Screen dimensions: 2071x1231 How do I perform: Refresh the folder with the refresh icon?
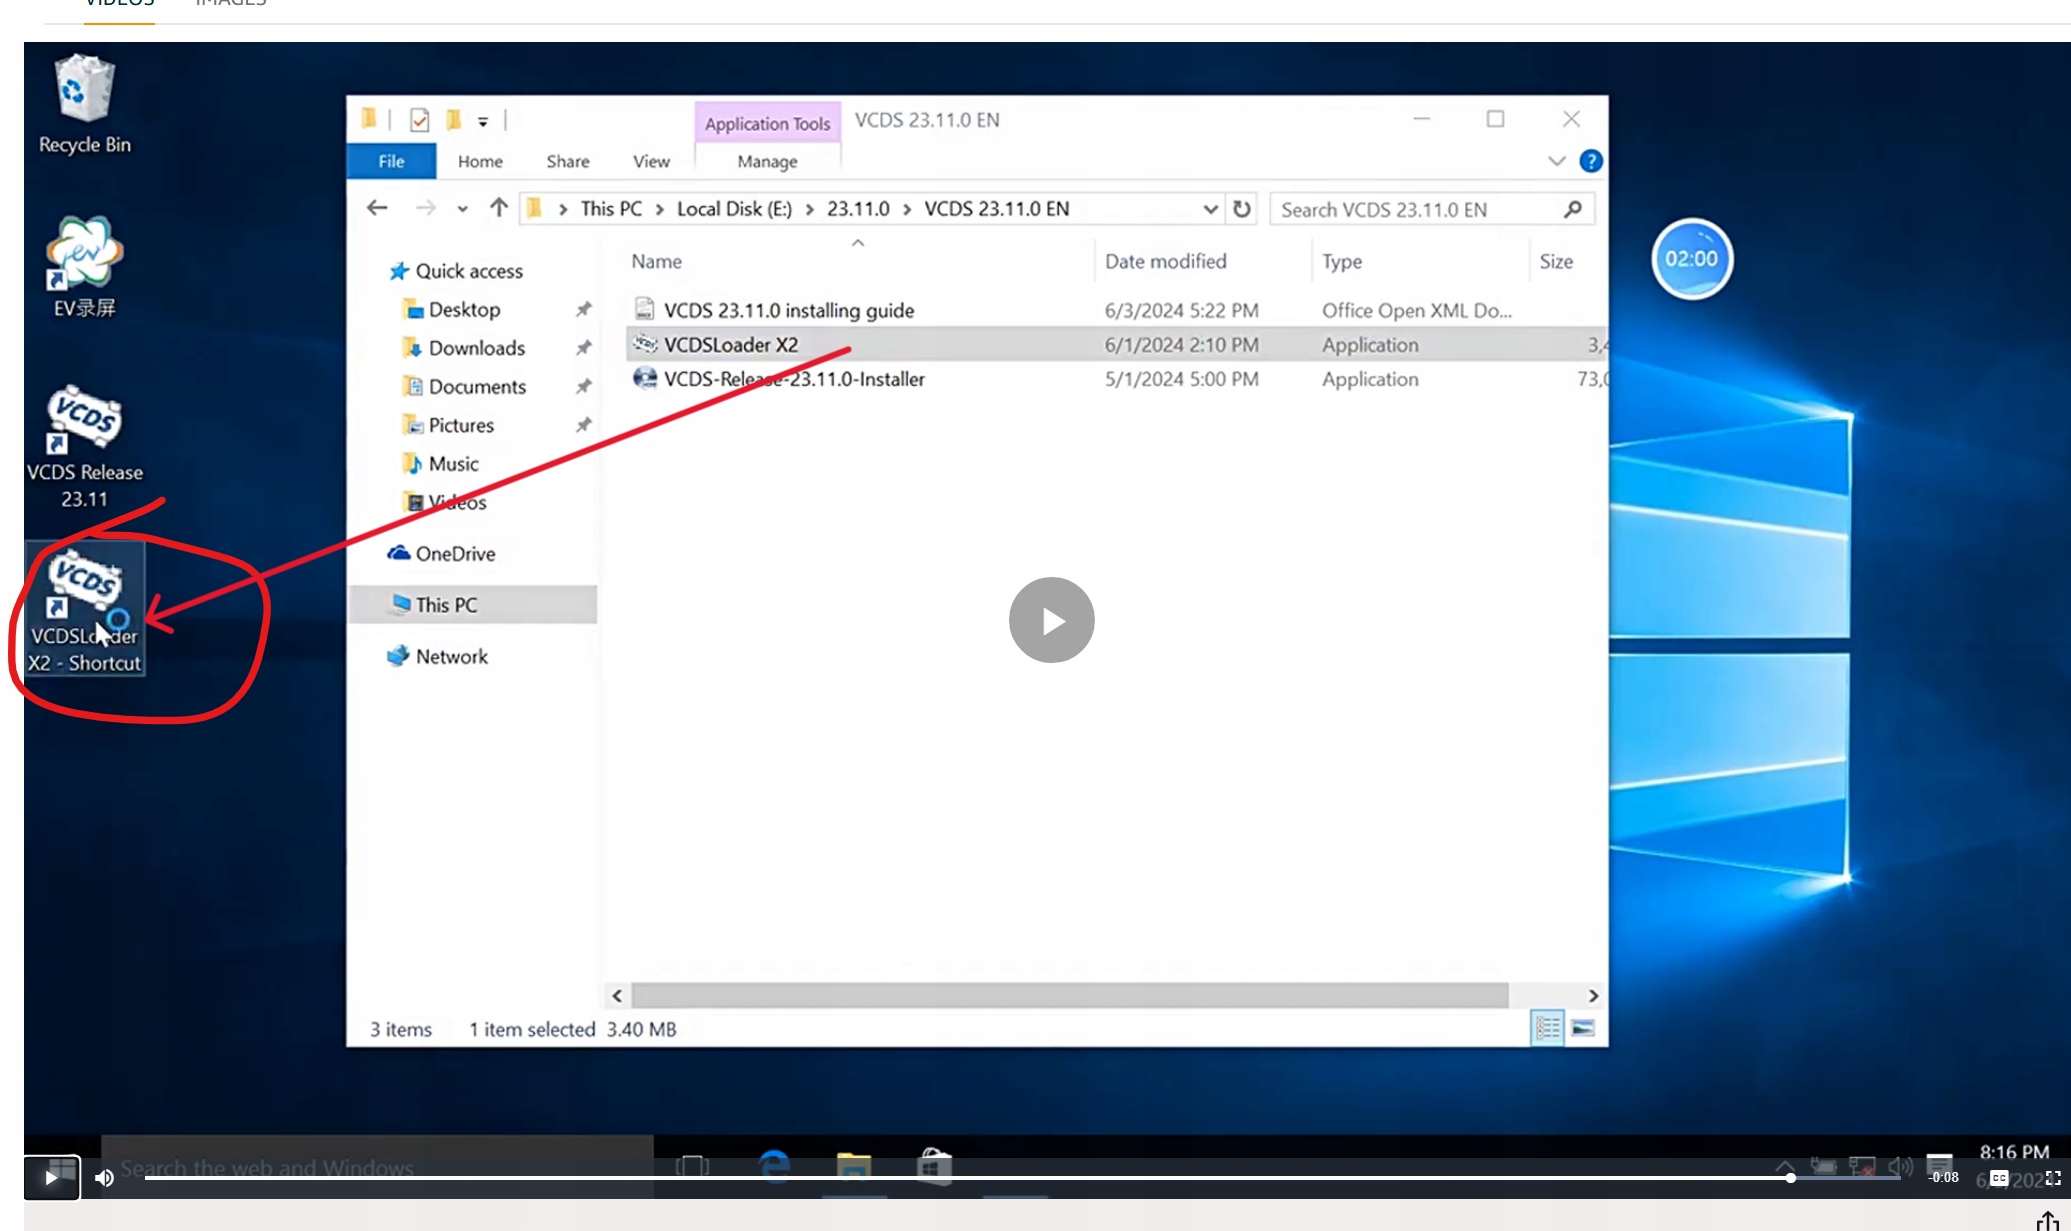[x=1241, y=209]
